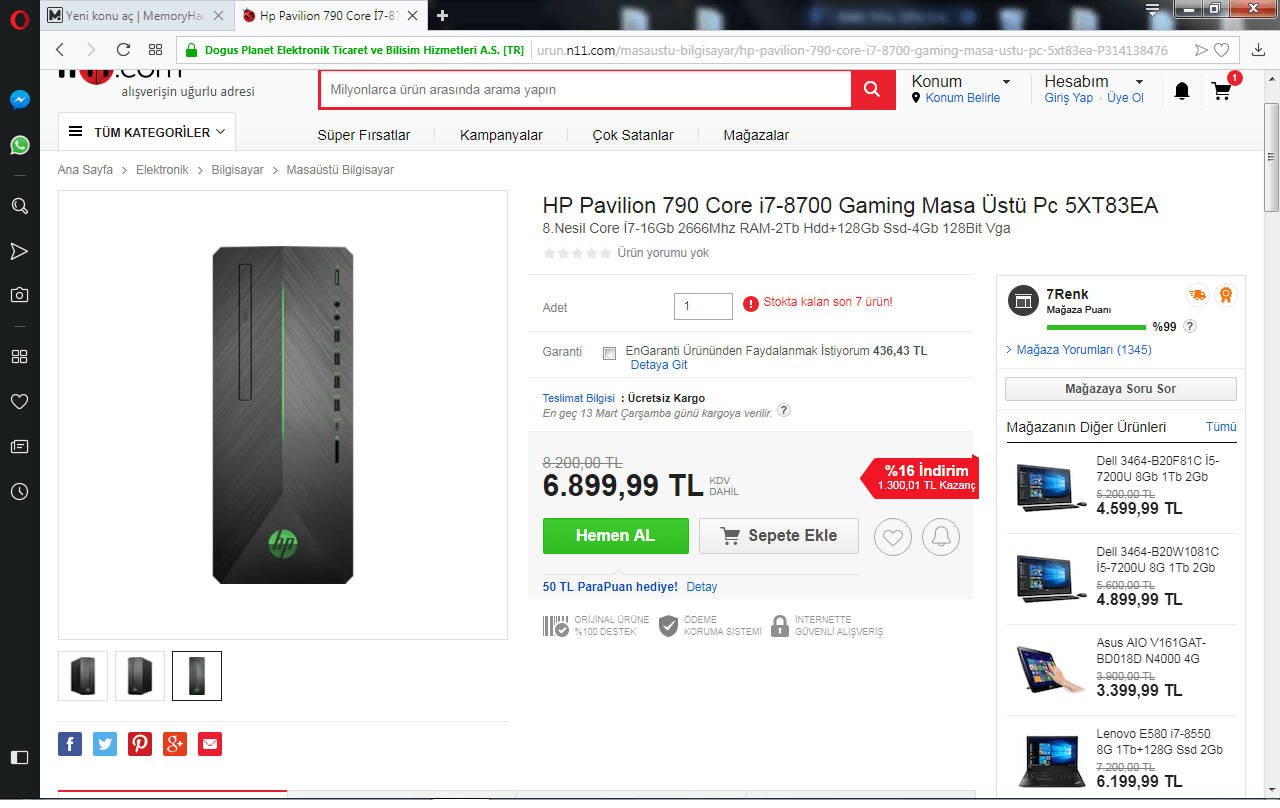This screenshot has height=808, width=1280.
Task: Share product on Pinterest
Action: tap(140, 744)
